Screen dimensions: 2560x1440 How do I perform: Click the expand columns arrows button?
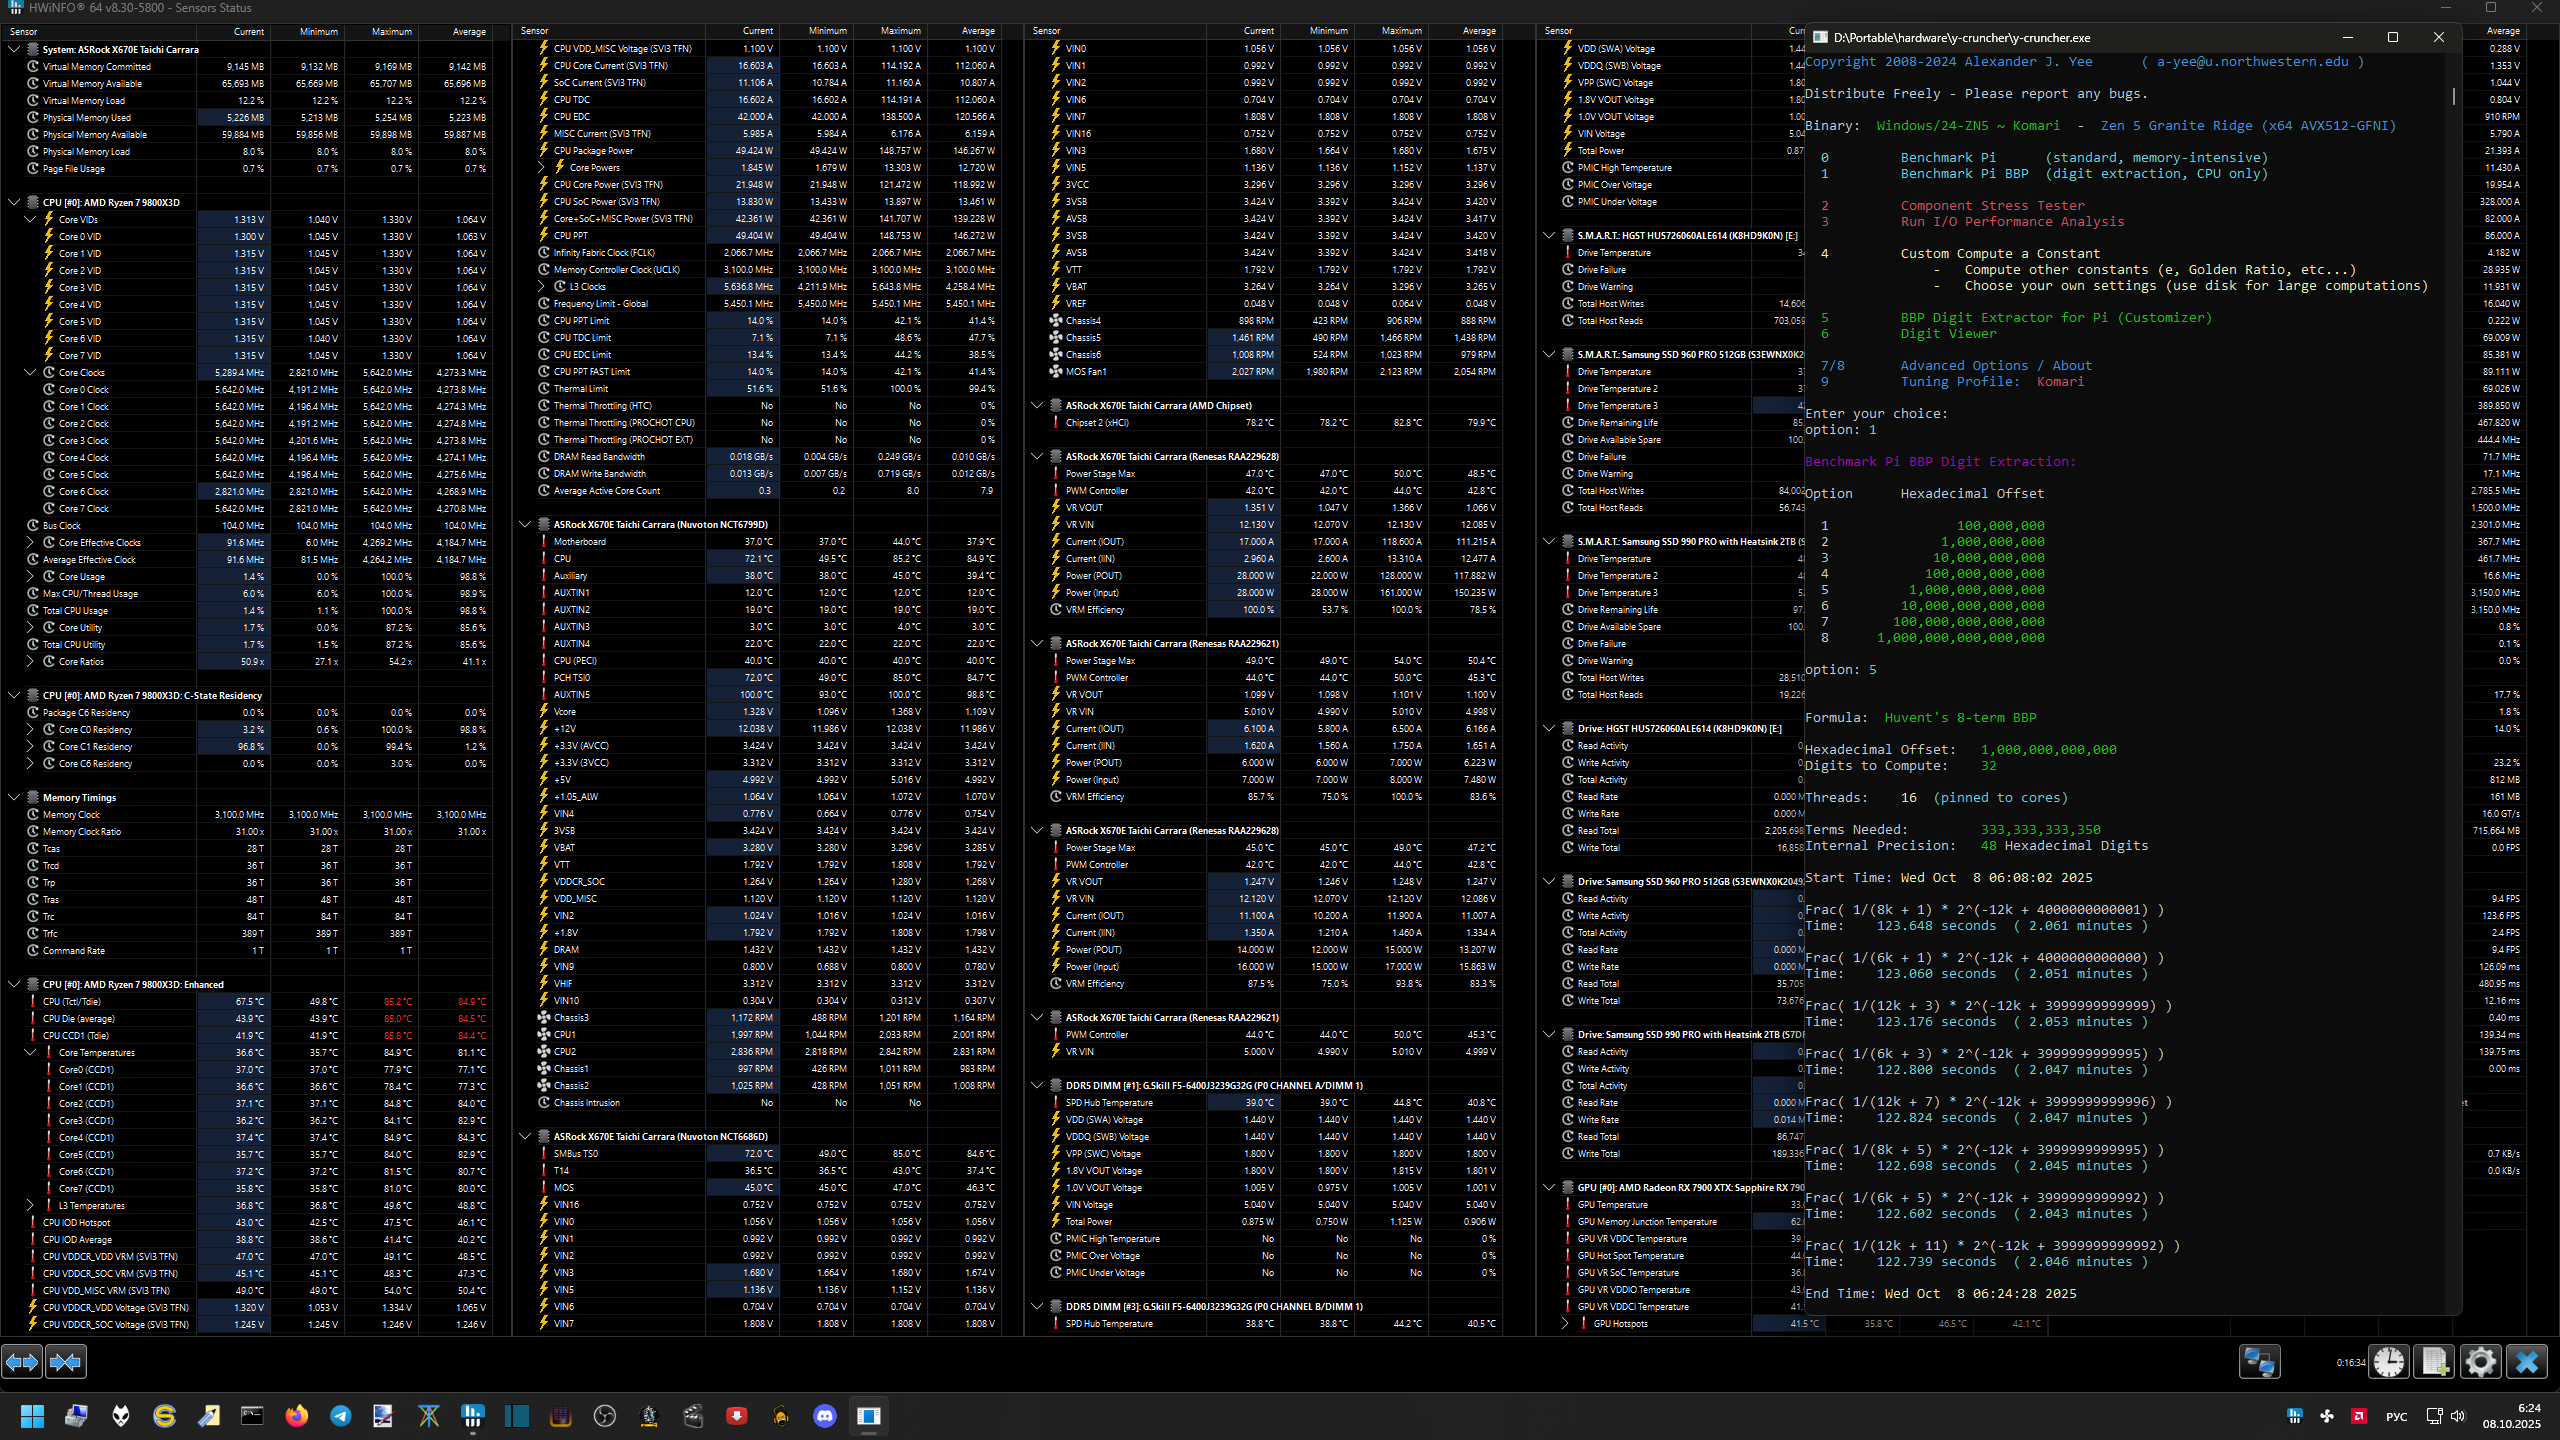coord(22,1361)
